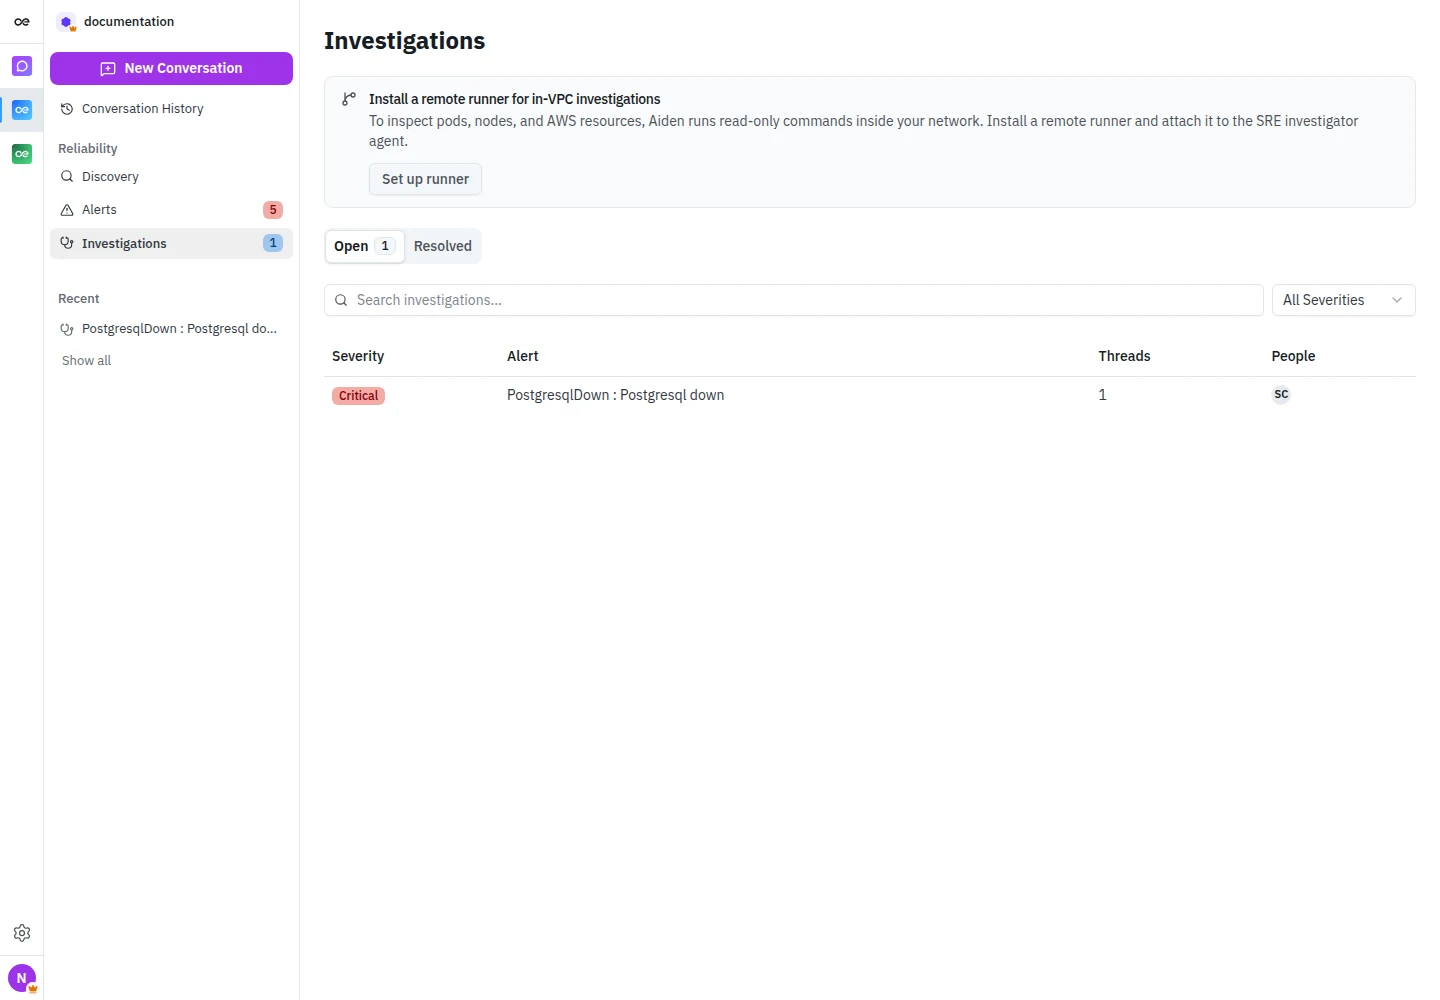This screenshot has width=1440, height=1000.
Task: Open the PostgresqlDown : Postgresql down alert row
Action: (870, 395)
